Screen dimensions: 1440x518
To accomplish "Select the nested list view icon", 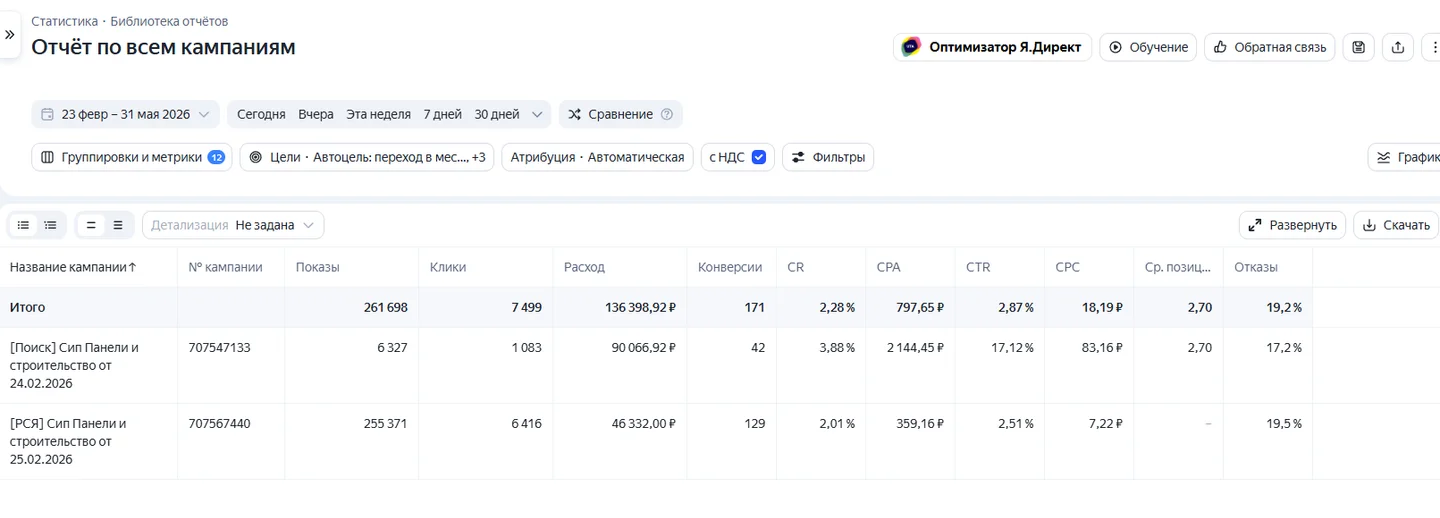I will 50,225.
